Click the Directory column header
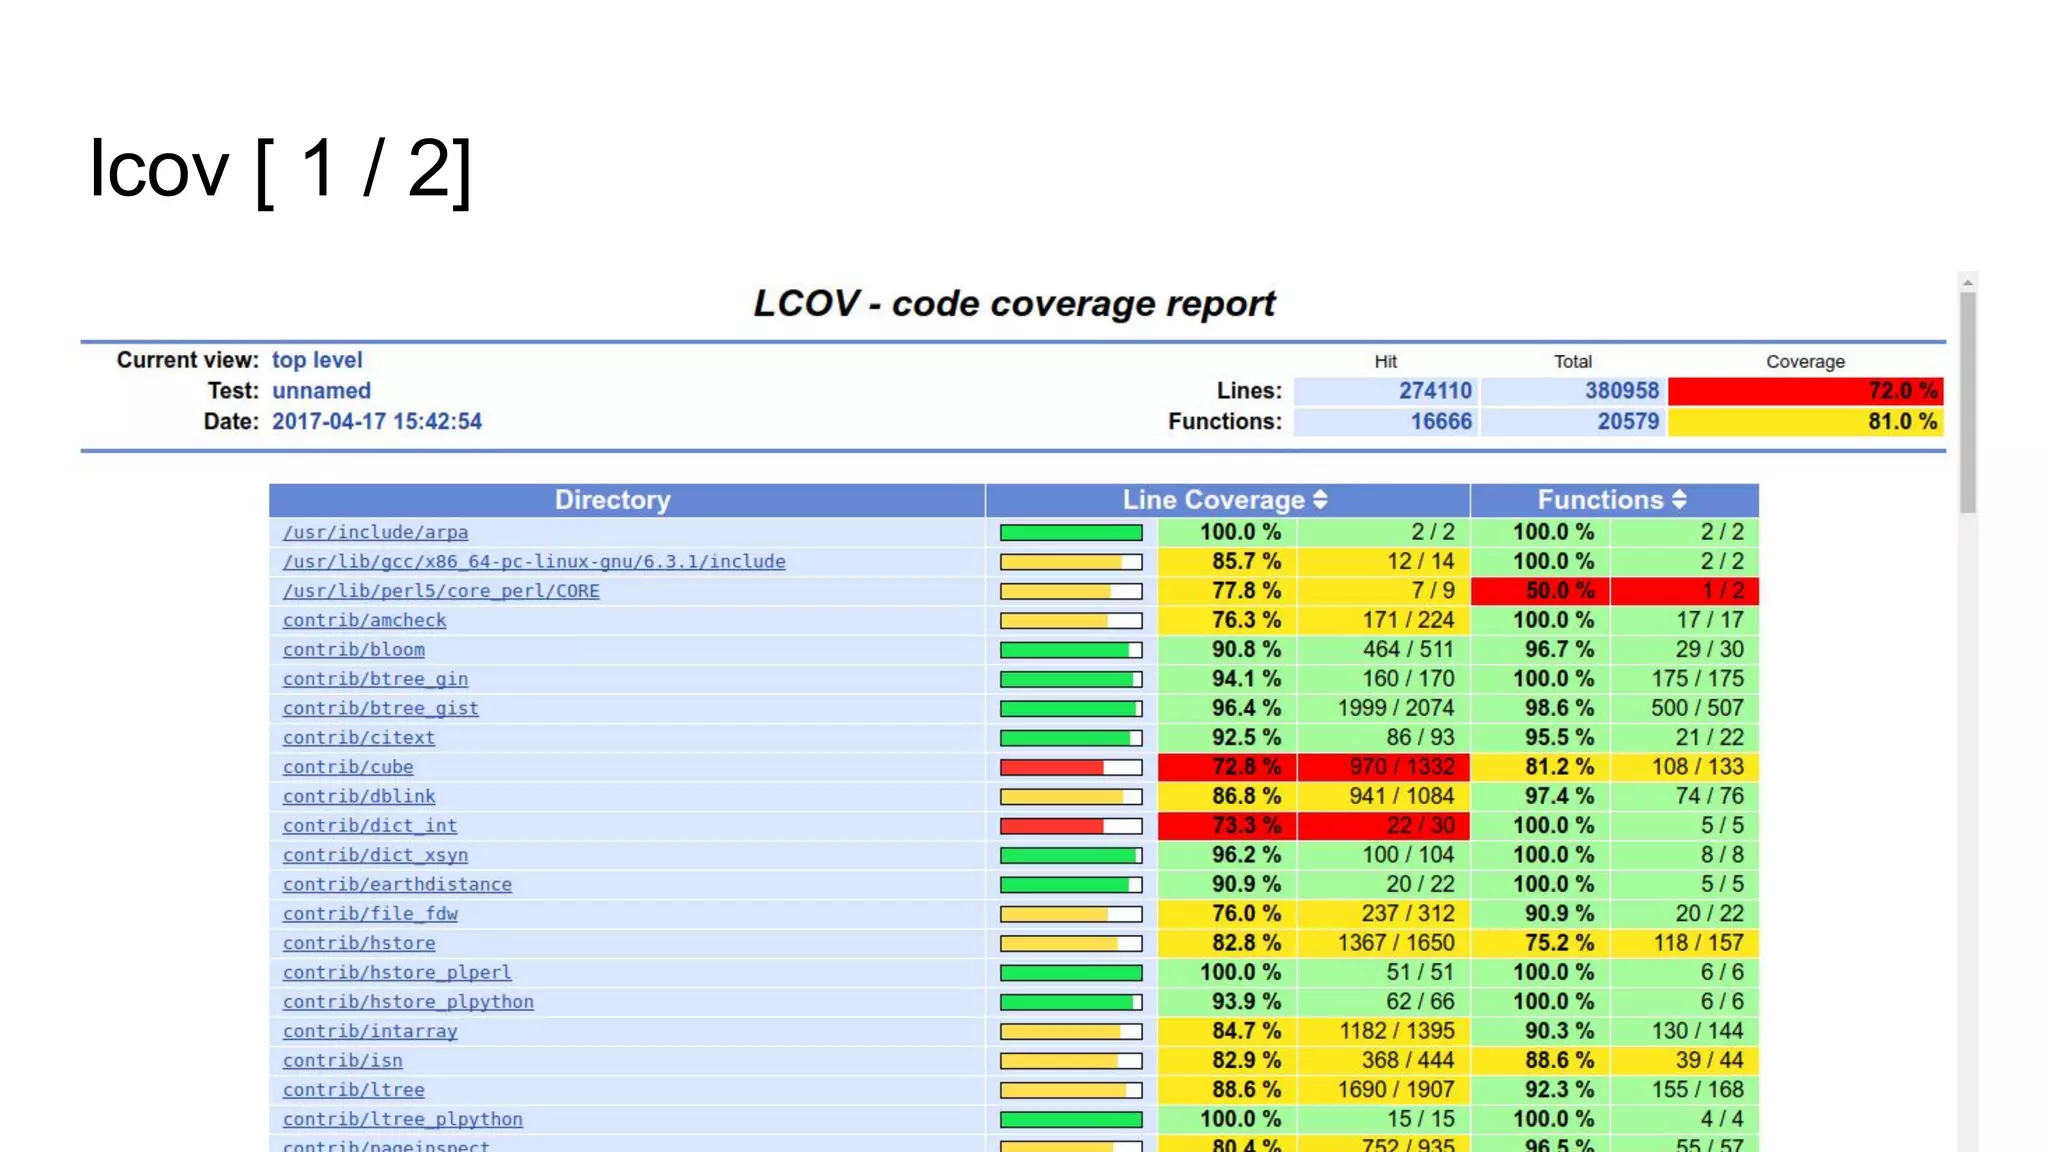Screen dimensions: 2048x1152 [612, 500]
